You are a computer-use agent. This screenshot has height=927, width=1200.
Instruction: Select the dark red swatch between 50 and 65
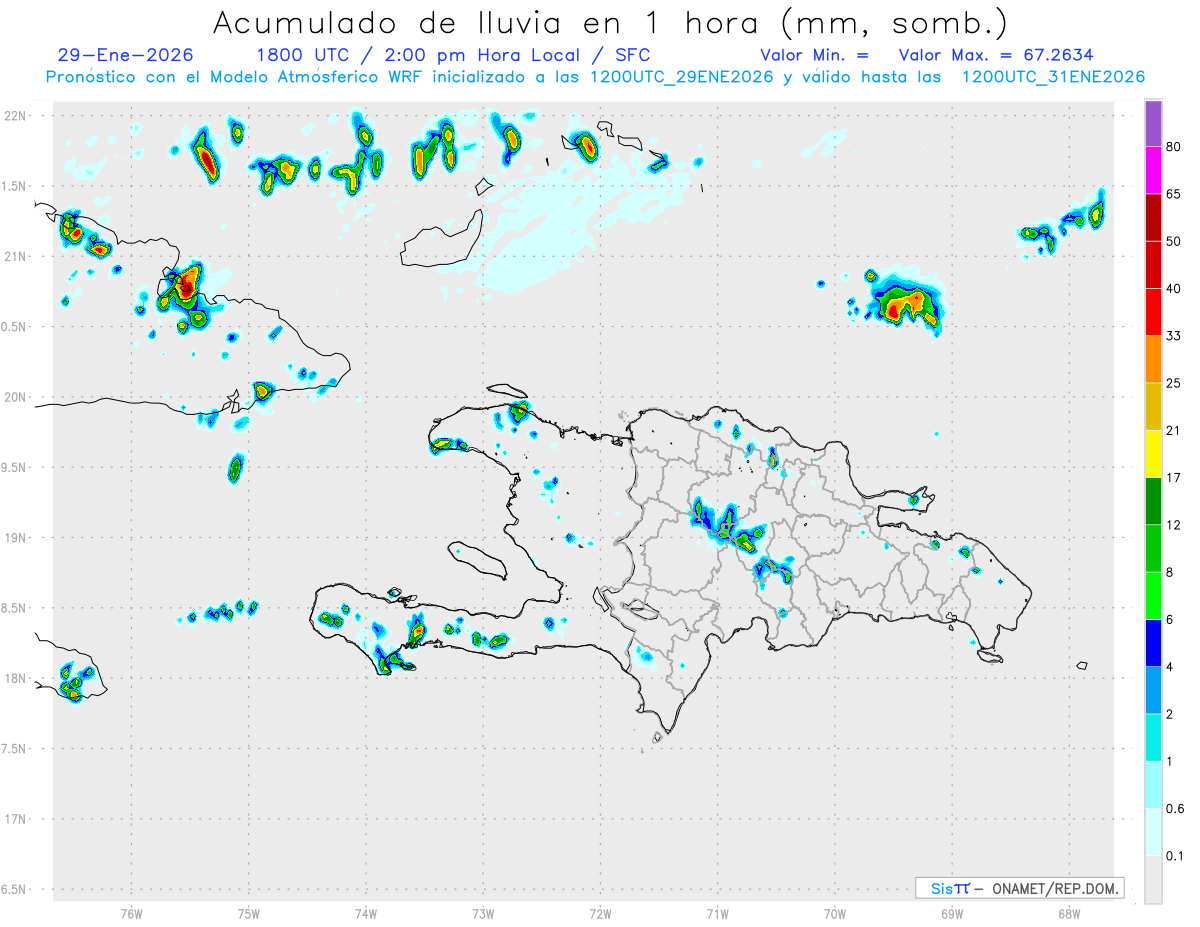pyautogui.click(x=1153, y=218)
